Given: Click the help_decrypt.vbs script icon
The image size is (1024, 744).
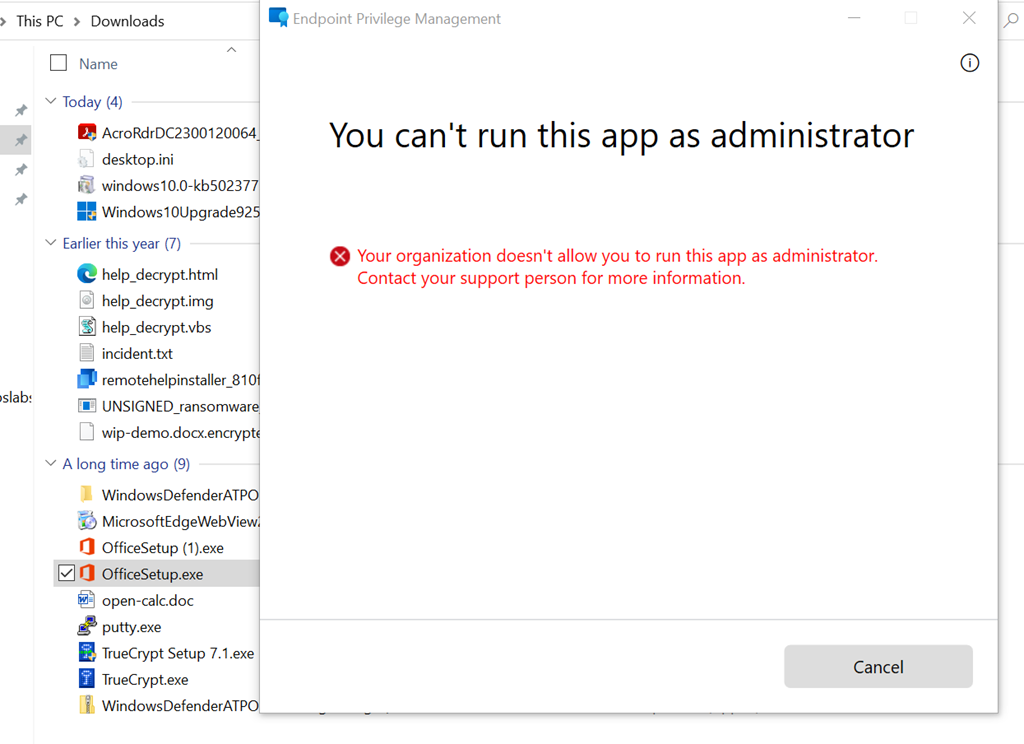Looking at the screenshot, I should (x=86, y=327).
